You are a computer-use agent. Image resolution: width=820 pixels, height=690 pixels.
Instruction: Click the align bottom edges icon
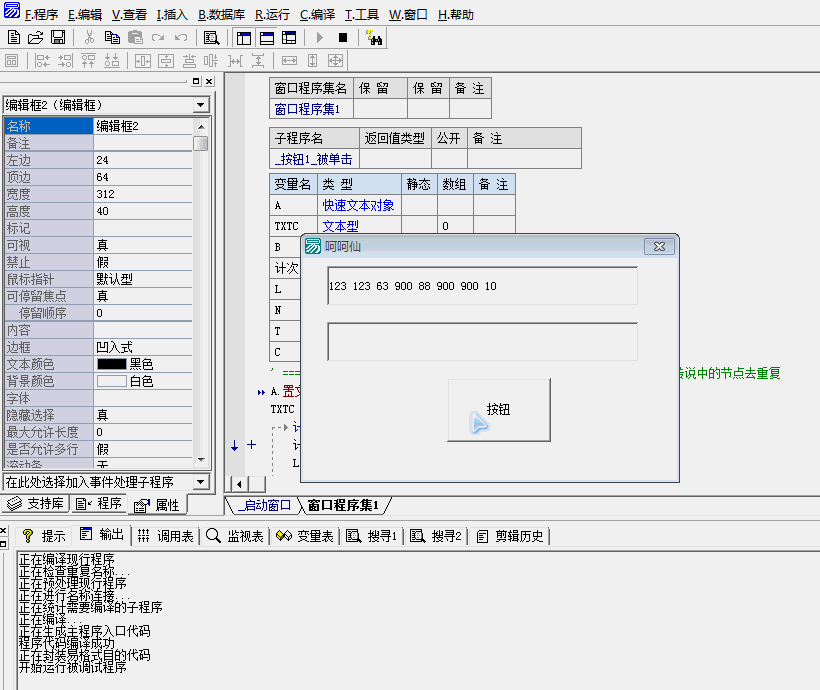tap(111, 61)
